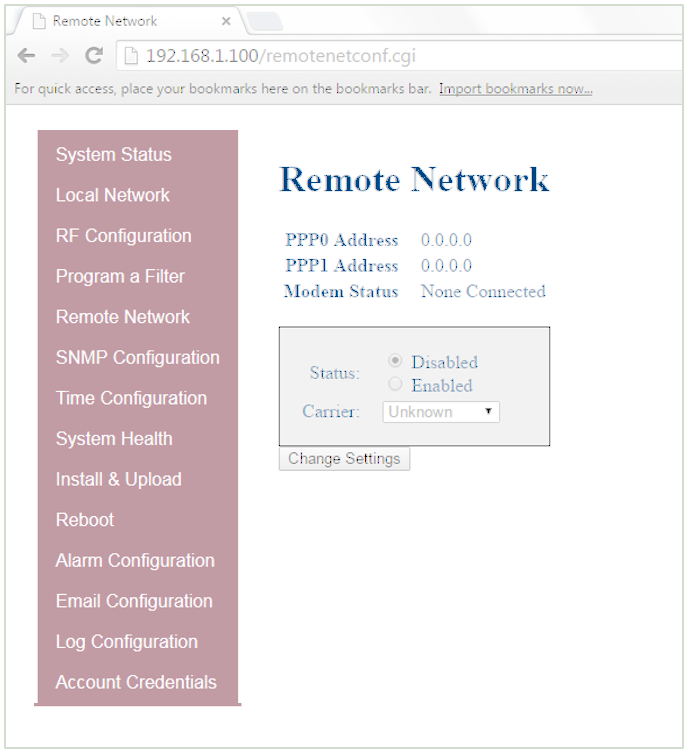This screenshot has height=754, width=693.
Task: Click the browser forward arrow
Action: pos(60,56)
